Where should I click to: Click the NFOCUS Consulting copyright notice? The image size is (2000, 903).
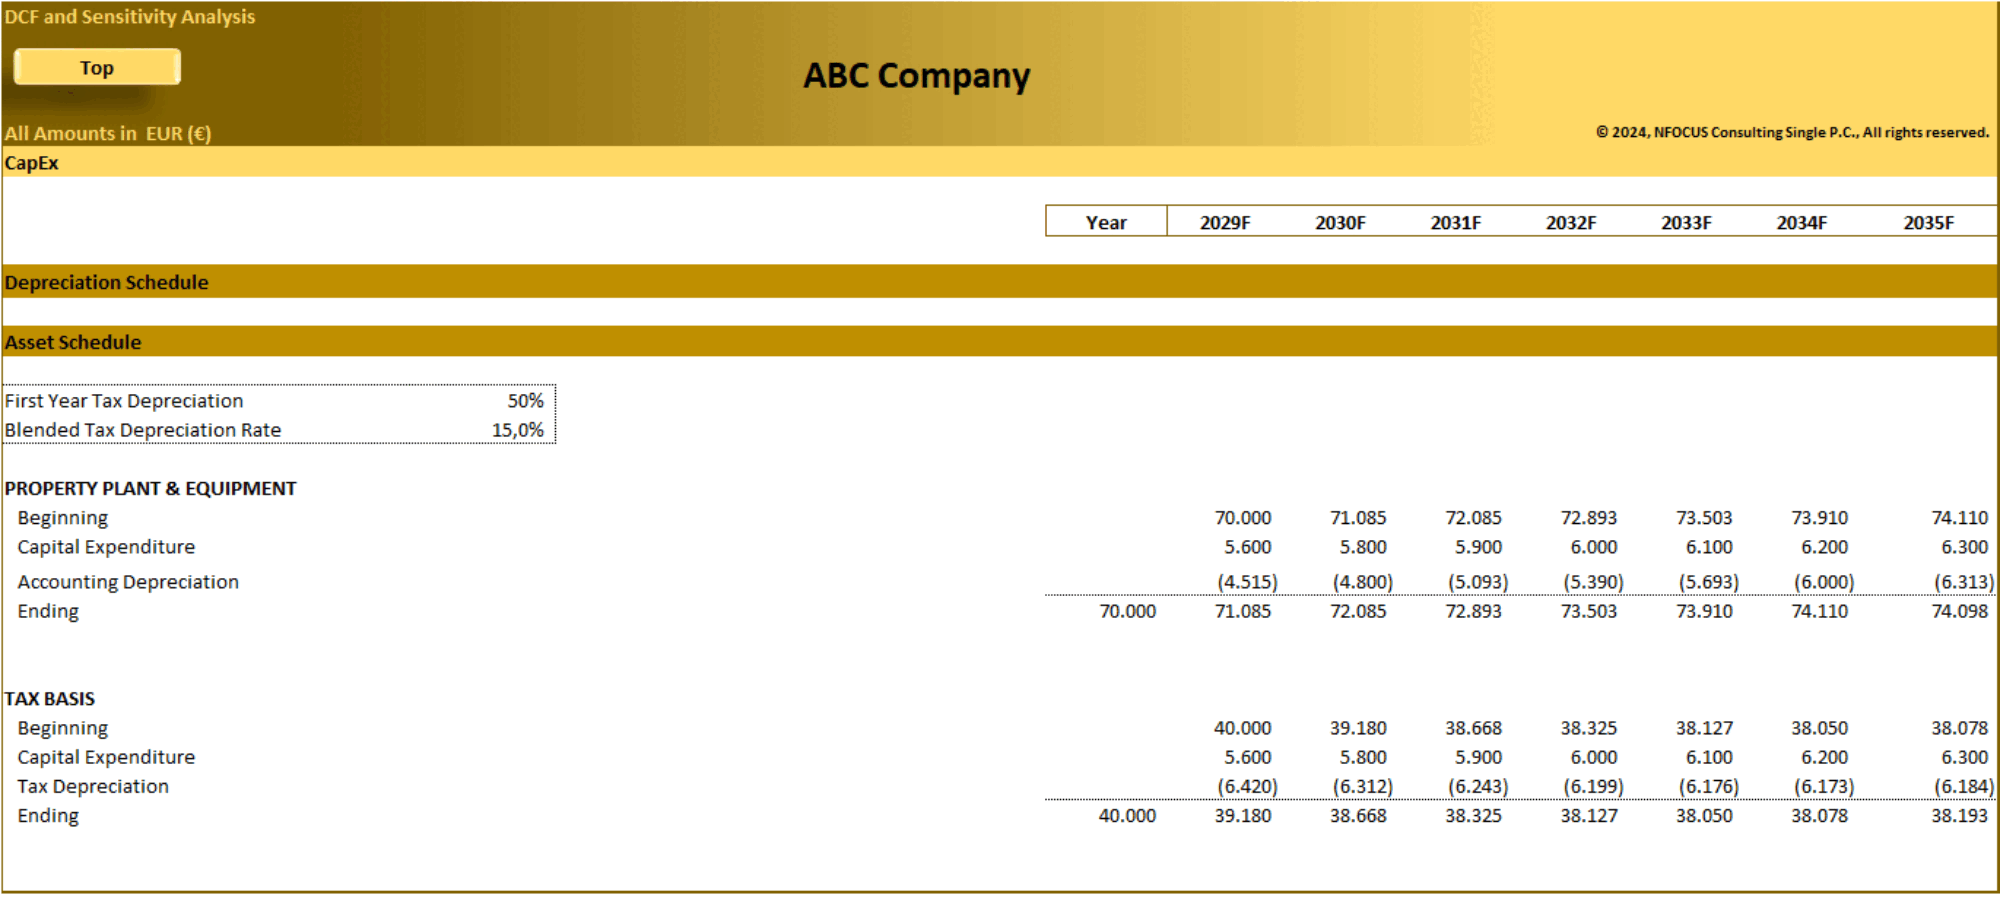tap(1792, 132)
